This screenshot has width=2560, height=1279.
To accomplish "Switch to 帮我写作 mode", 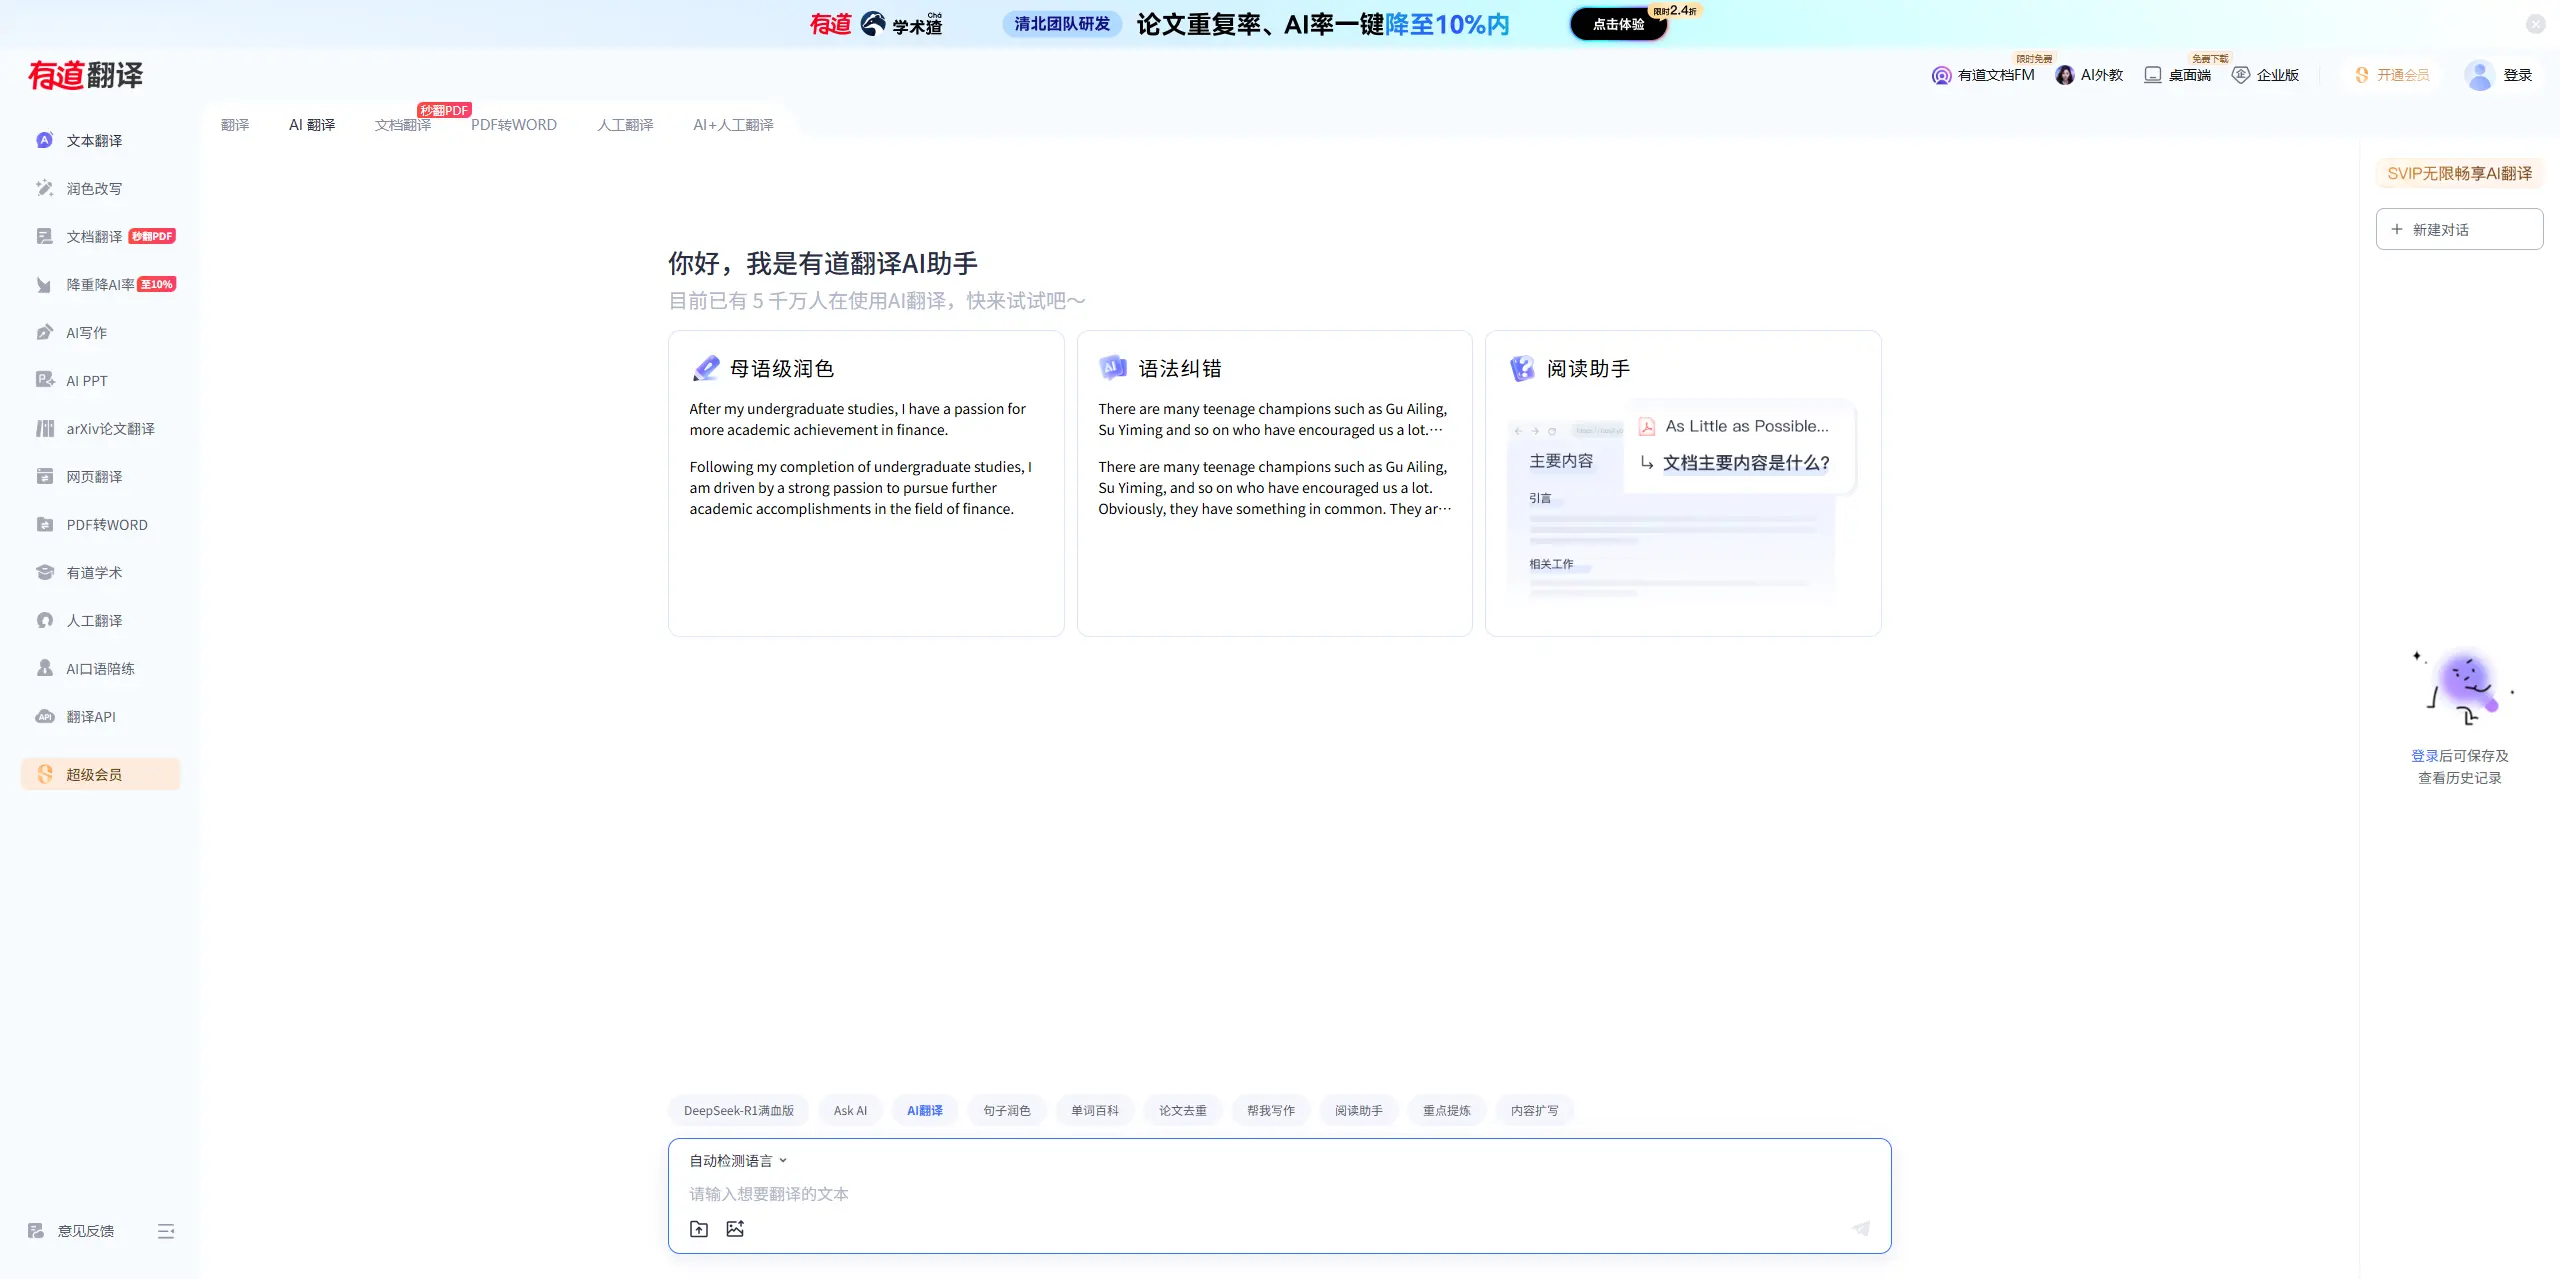I will 1270,1110.
